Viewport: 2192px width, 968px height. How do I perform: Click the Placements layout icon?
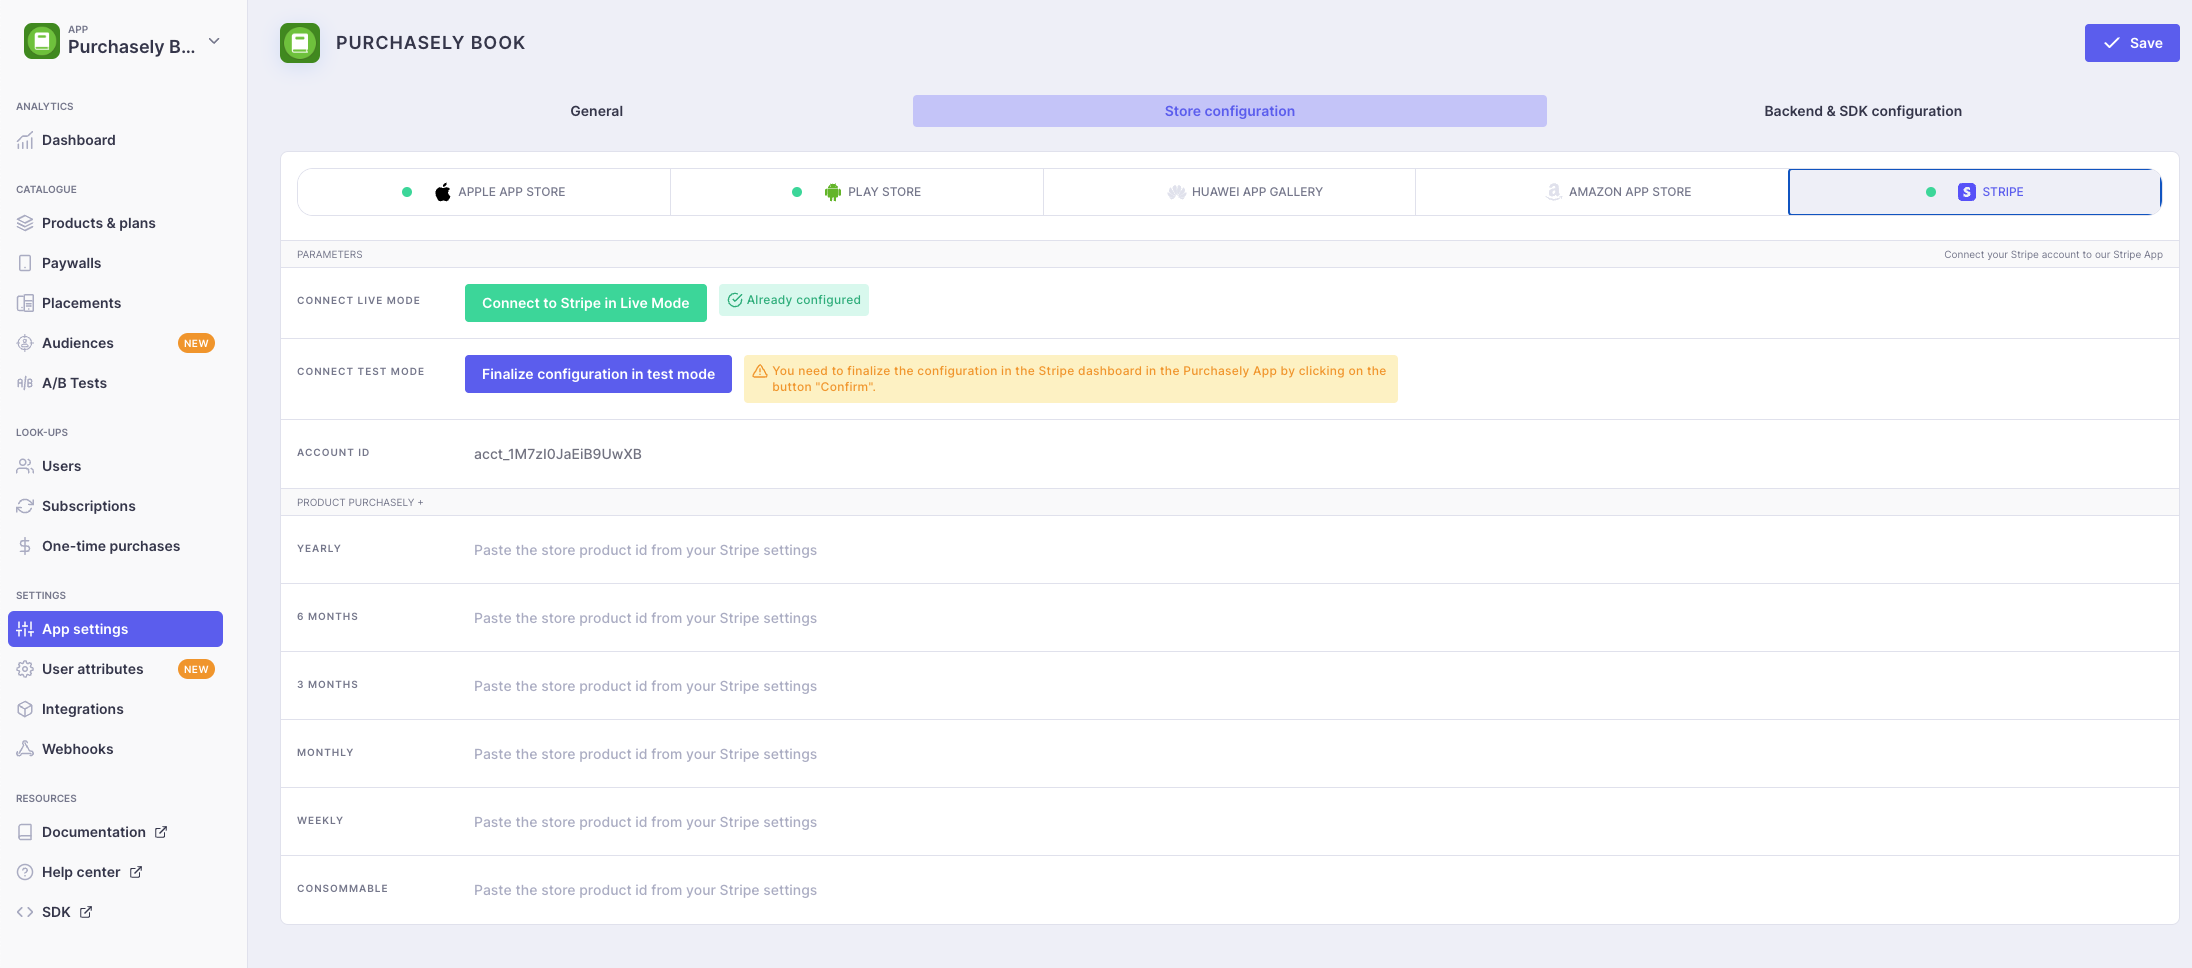coord(25,303)
